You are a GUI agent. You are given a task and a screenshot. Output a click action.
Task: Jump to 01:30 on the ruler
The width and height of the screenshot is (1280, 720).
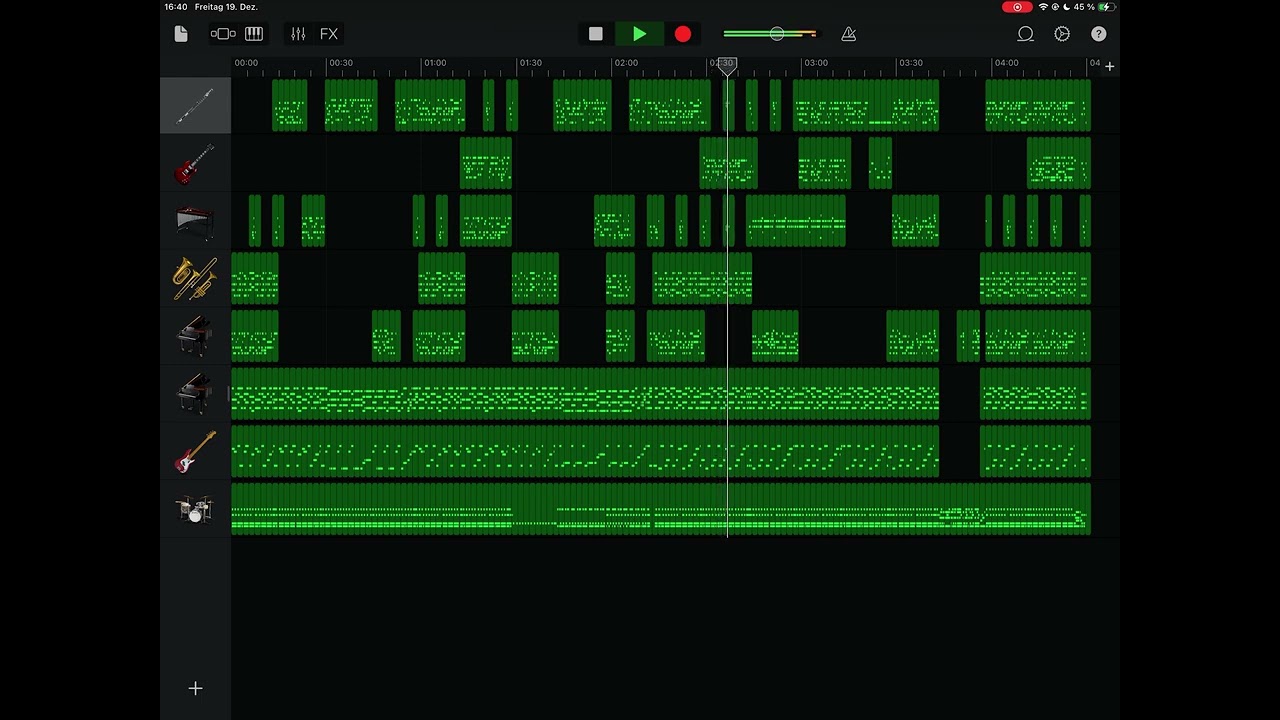click(530, 63)
